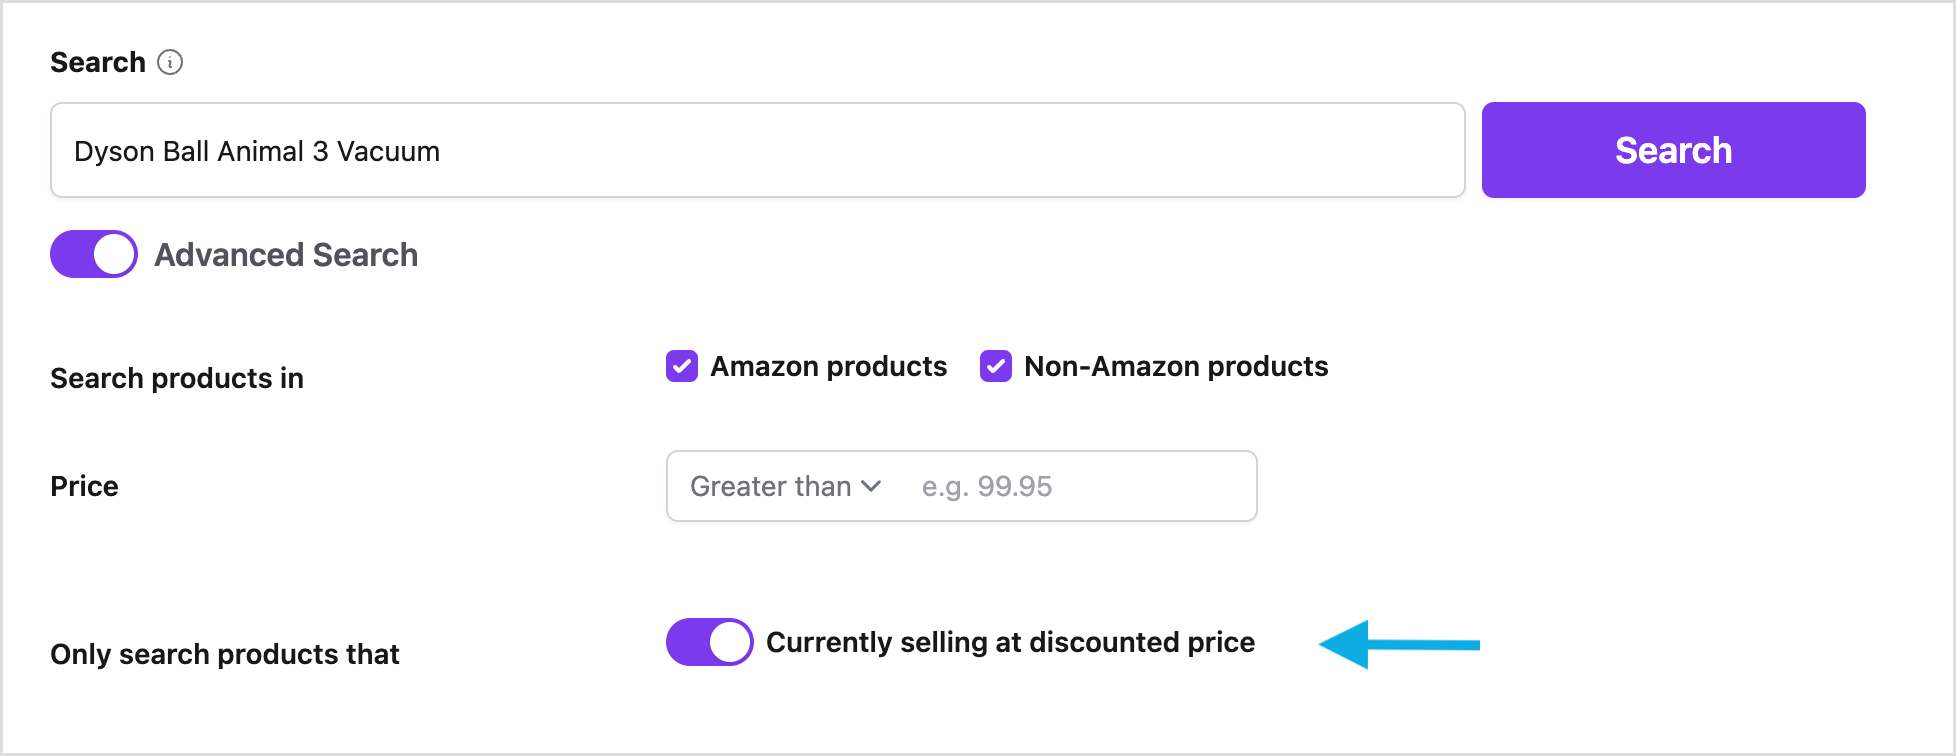Click the white knob on Advanced Search switch

[115, 254]
